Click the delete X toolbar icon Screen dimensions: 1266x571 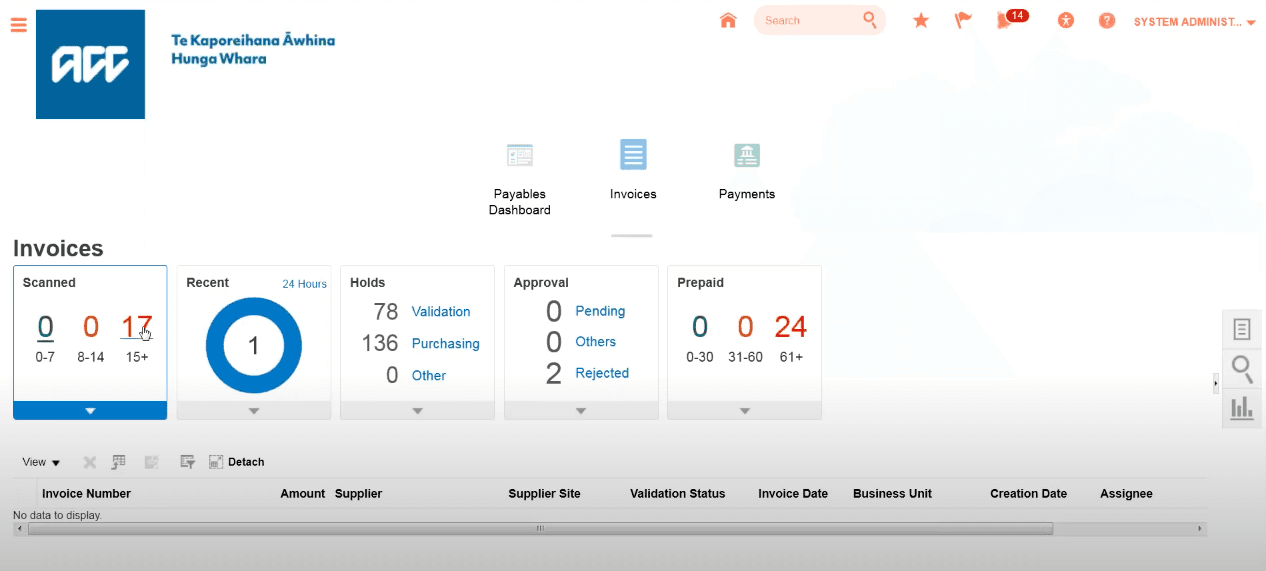[89, 462]
